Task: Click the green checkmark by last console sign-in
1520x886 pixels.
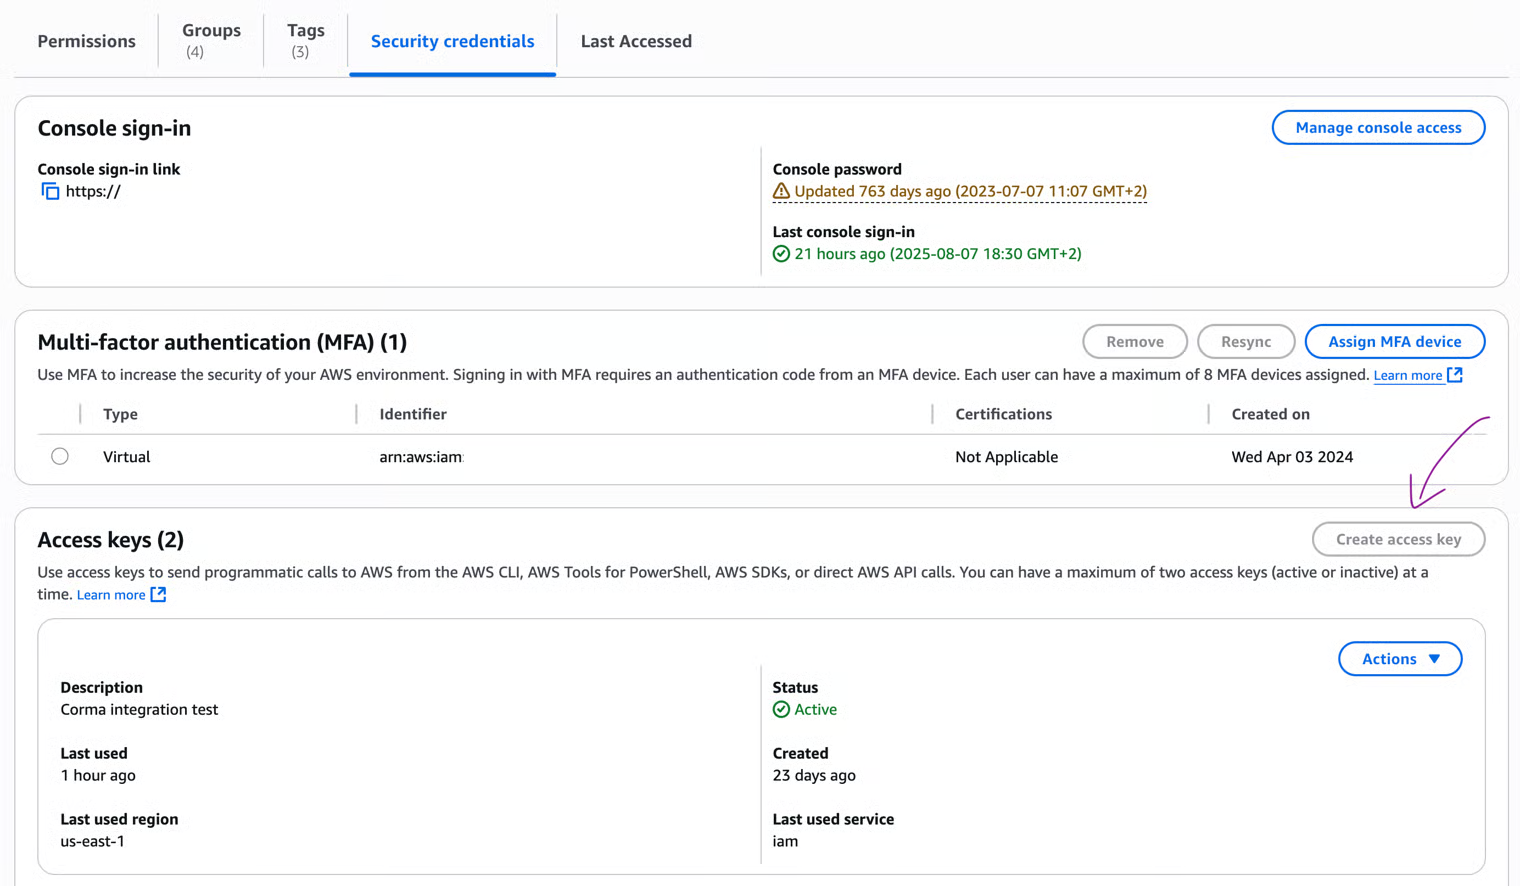Action: click(x=781, y=254)
